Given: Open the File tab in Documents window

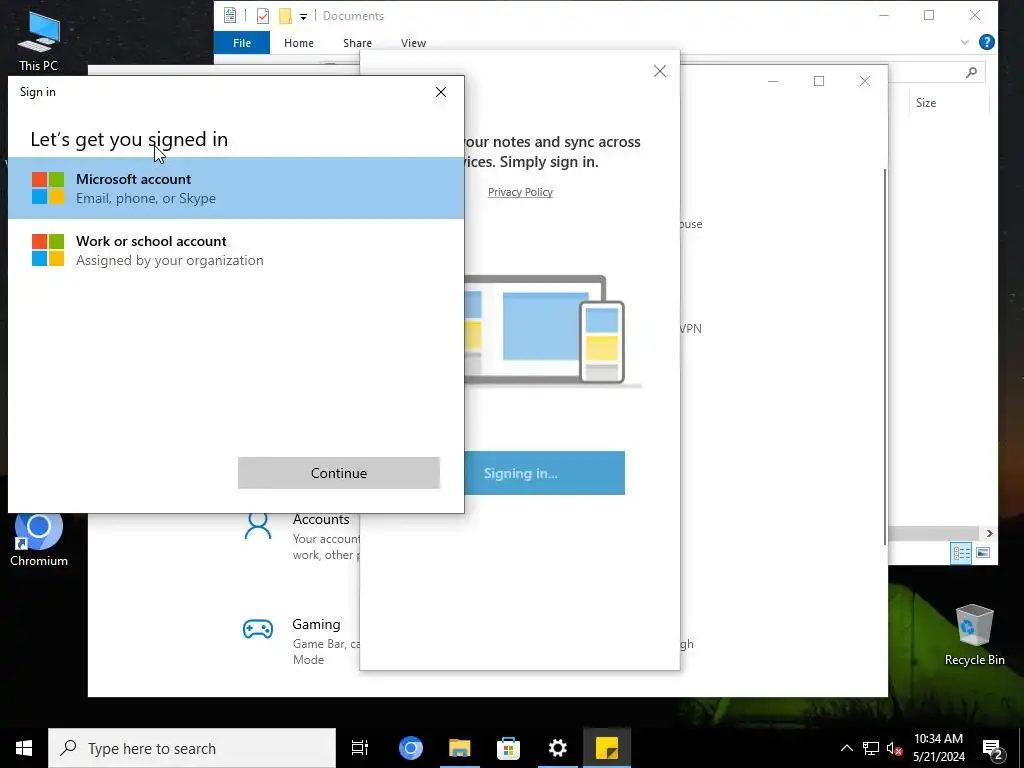Looking at the screenshot, I should [x=242, y=43].
